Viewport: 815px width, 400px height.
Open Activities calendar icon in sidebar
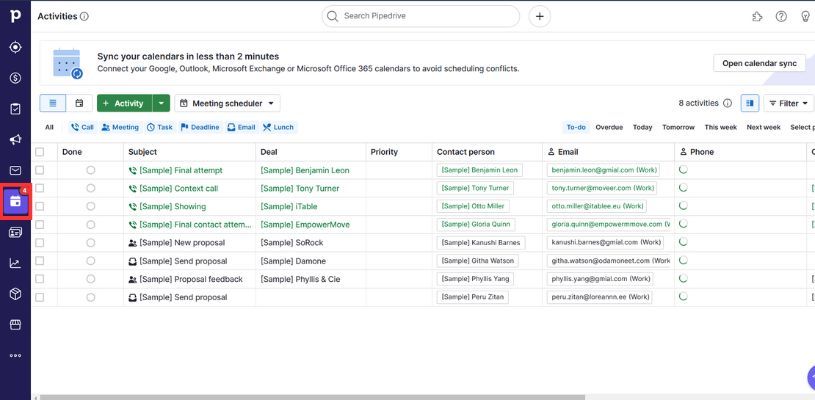[16, 201]
